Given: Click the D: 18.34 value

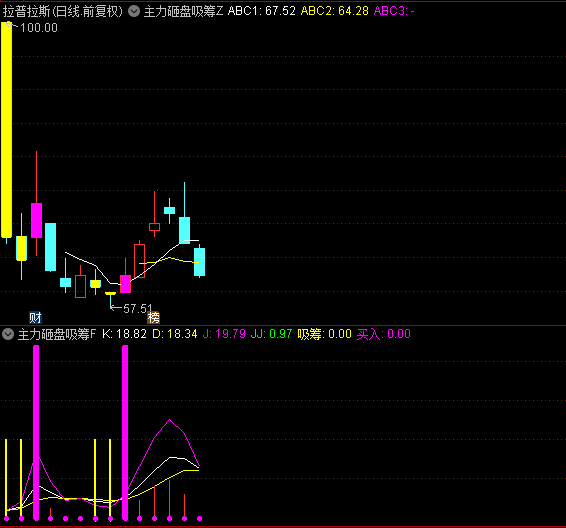Looking at the screenshot, I should pos(175,334).
